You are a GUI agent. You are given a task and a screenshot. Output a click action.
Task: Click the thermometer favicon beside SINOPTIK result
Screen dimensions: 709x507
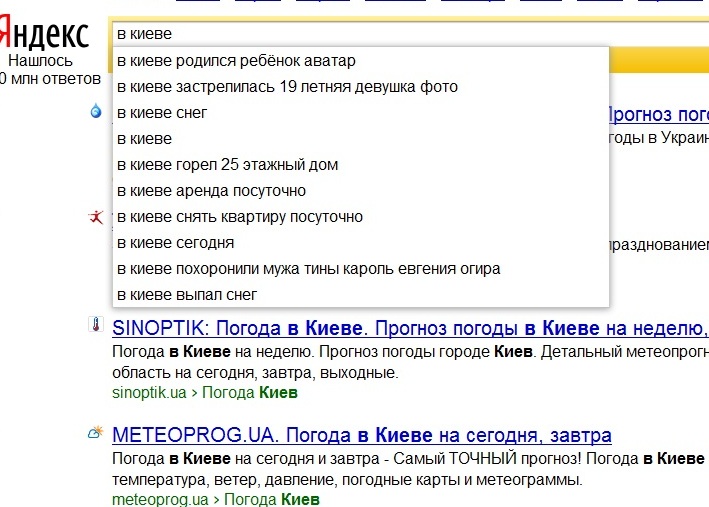pos(96,325)
